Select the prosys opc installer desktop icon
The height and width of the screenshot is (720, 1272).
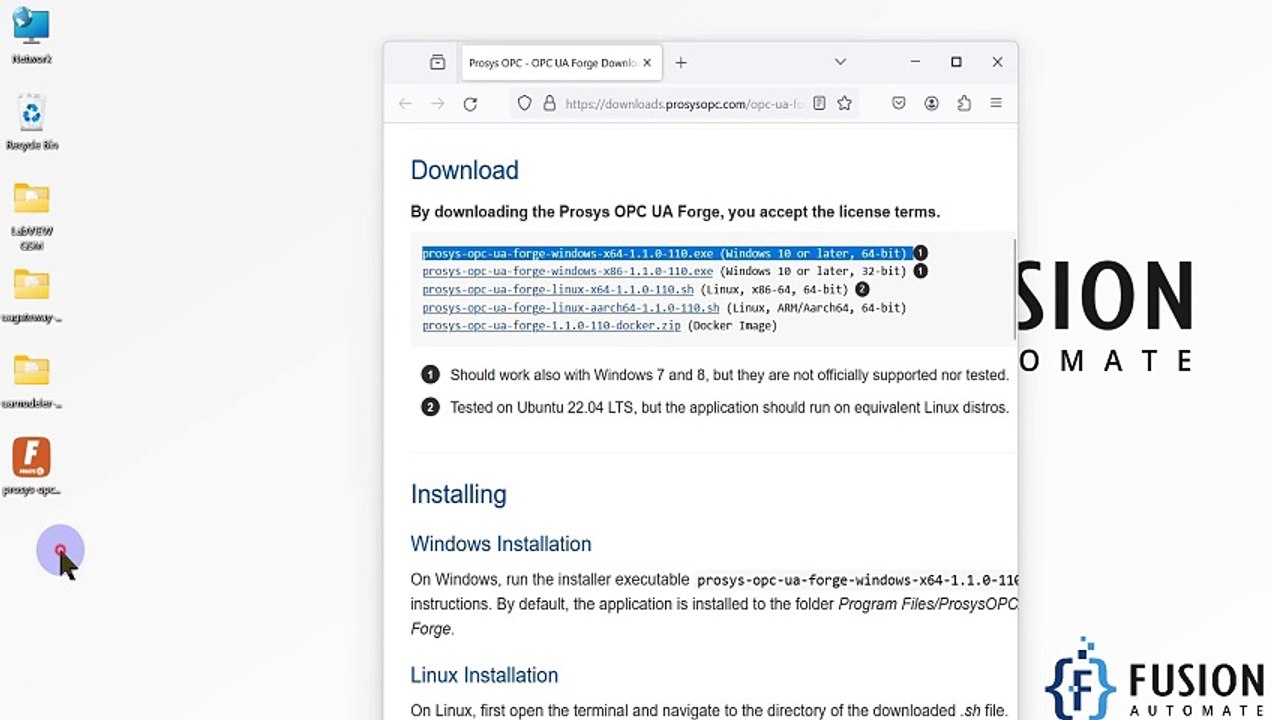pyautogui.click(x=32, y=466)
